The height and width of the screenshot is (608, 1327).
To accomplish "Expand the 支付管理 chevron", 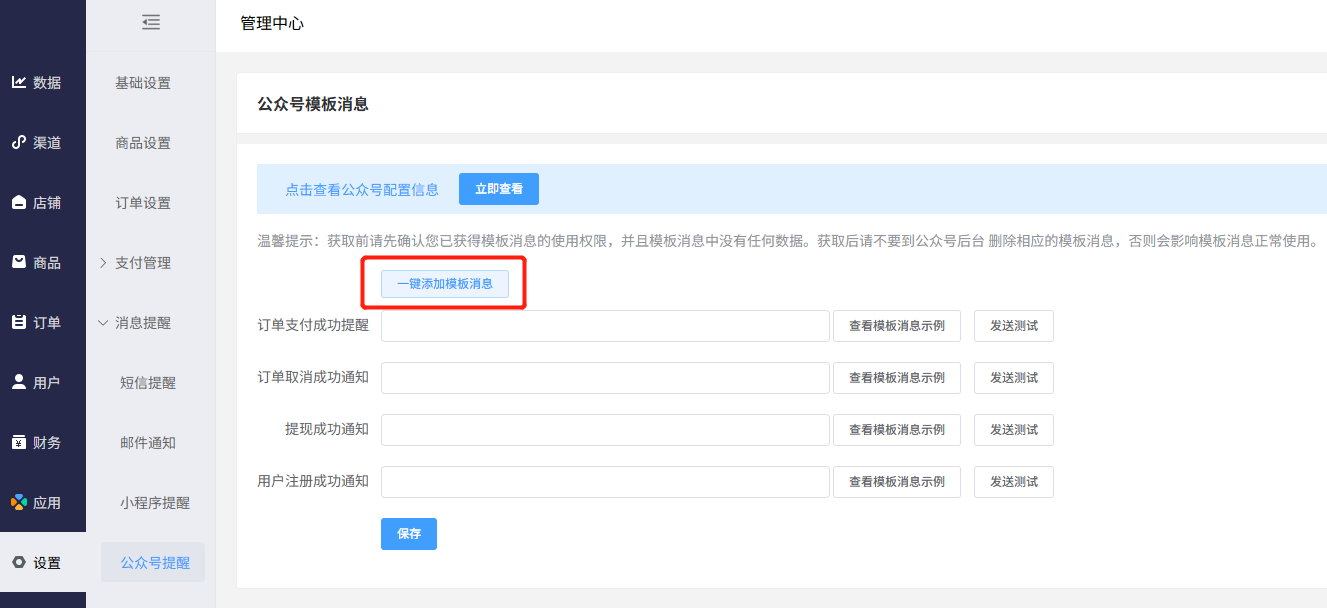I will [103, 263].
